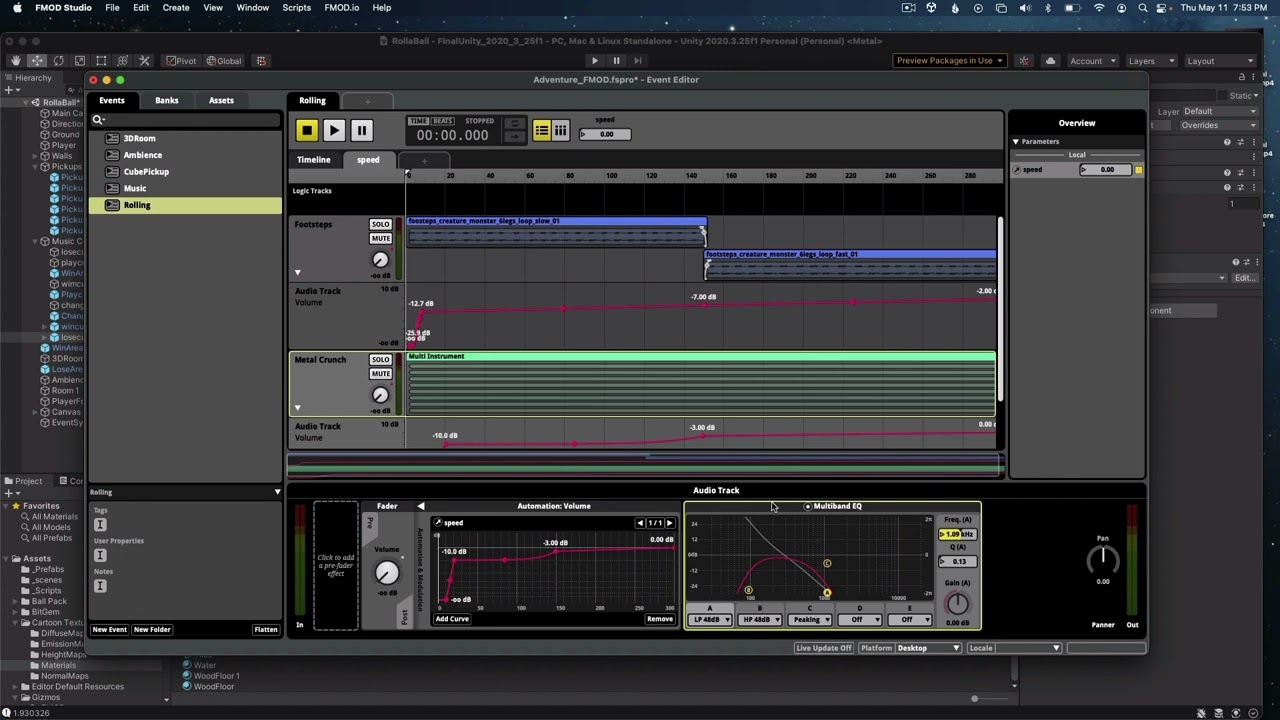Collapse the Automation Volume panel arrow
The image size is (1280, 720).
[421, 506]
